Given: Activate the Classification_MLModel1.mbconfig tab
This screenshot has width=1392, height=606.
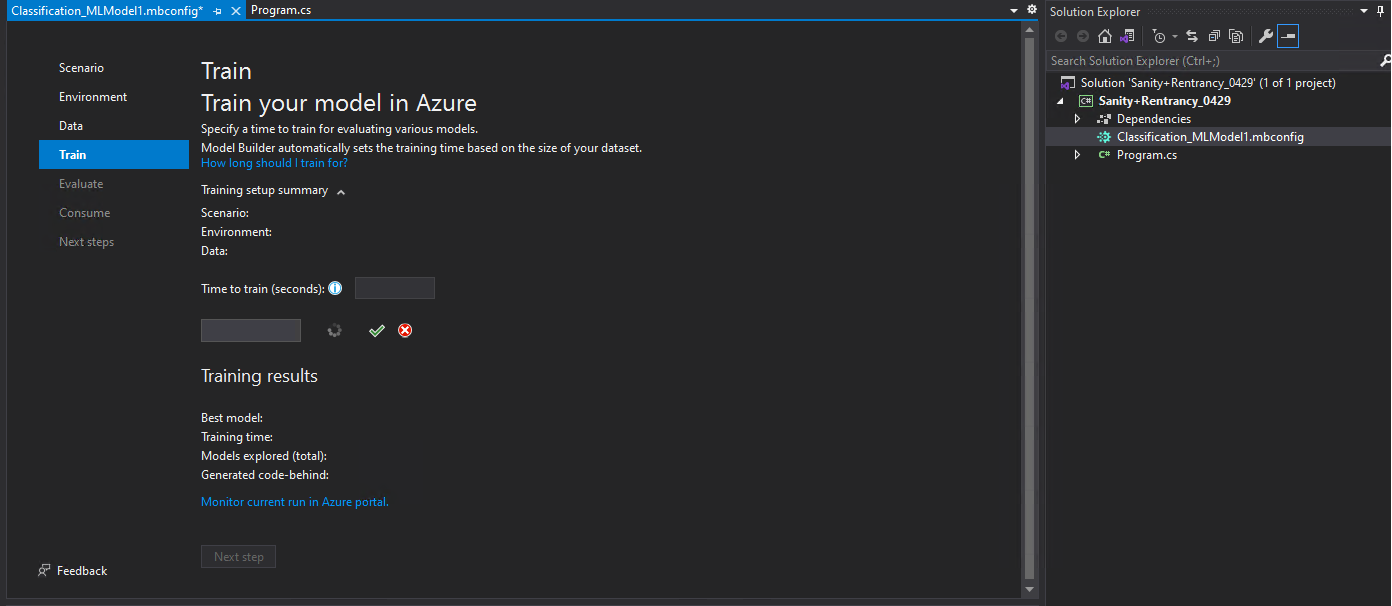Looking at the screenshot, I should tap(106, 10).
